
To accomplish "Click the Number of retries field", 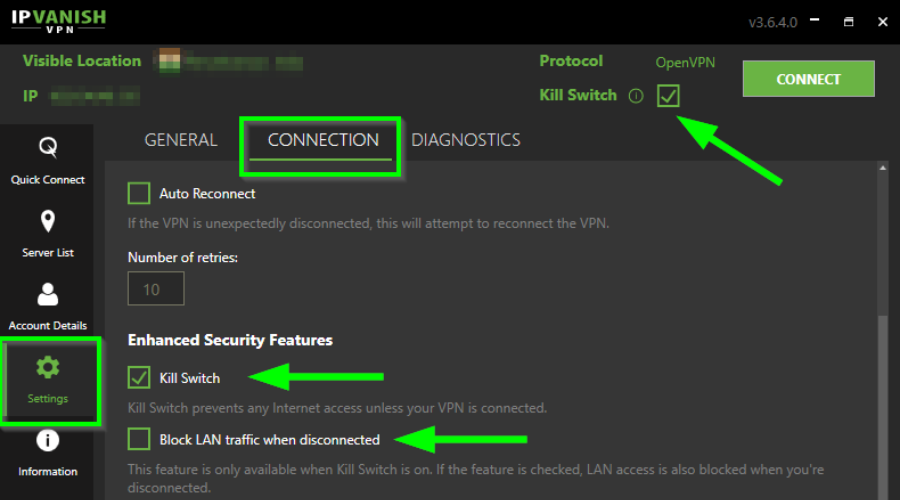I will point(156,289).
